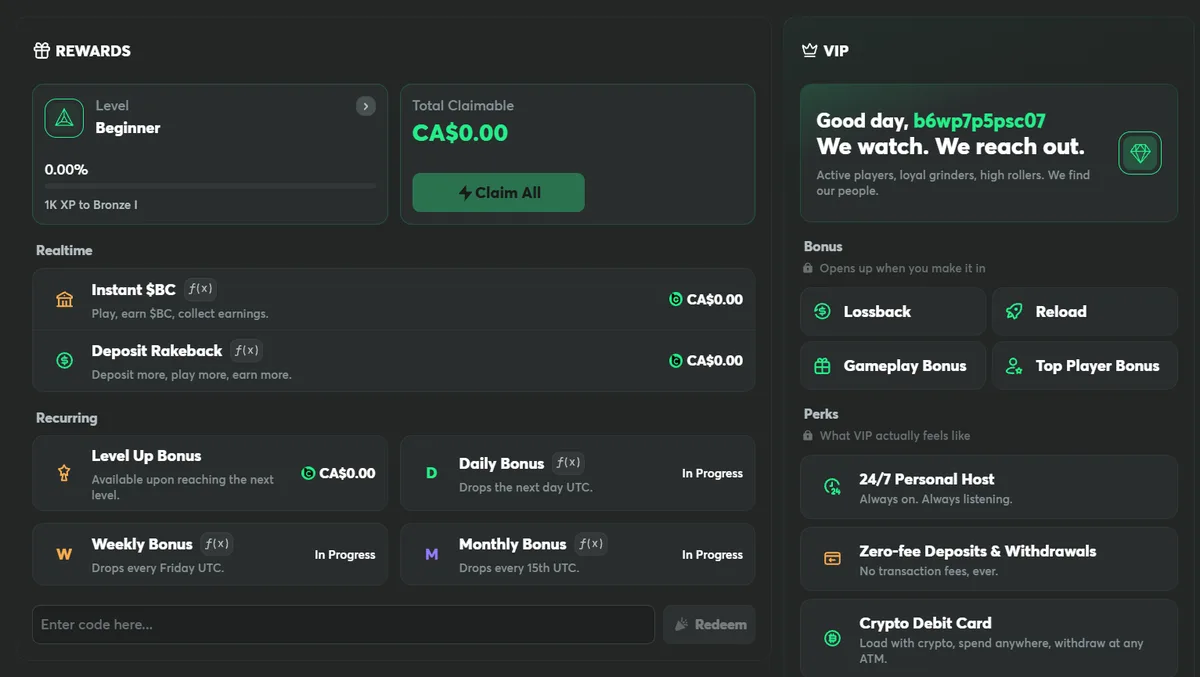The width and height of the screenshot is (1200, 677).
Task: Click the Level Up Bonus title
Action: coord(146,456)
